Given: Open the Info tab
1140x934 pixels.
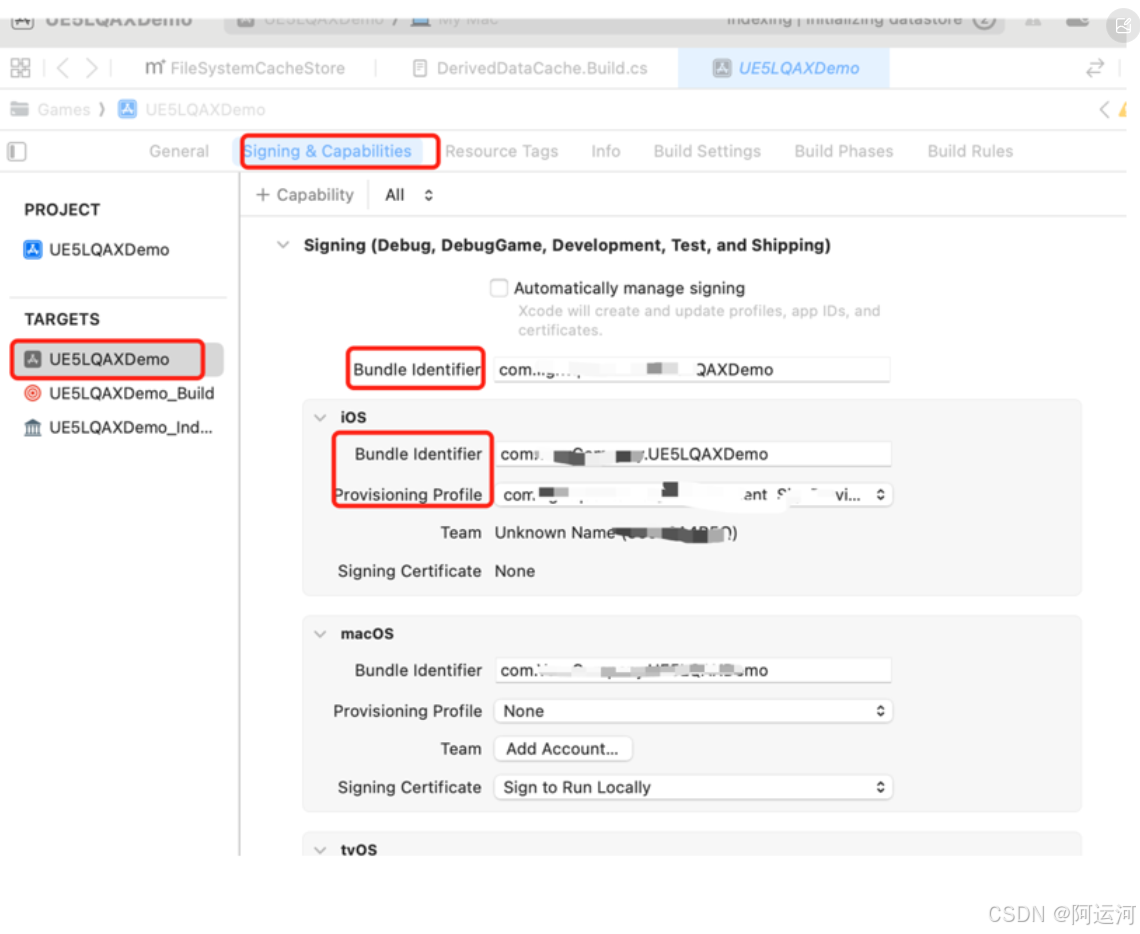Looking at the screenshot, I should pos(606,151).
